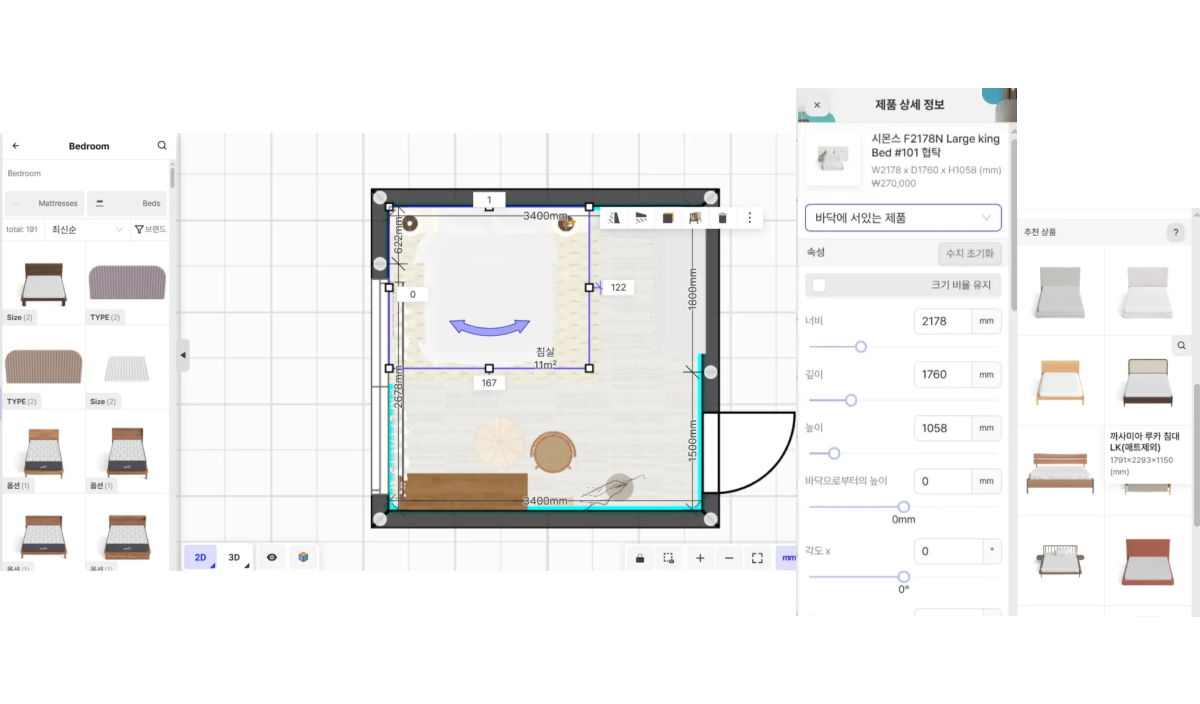The height and width of the screenshot is (704, 1200).
Task: Collapse the left catalog panel with the arrow handle
Action: point(183,355)
